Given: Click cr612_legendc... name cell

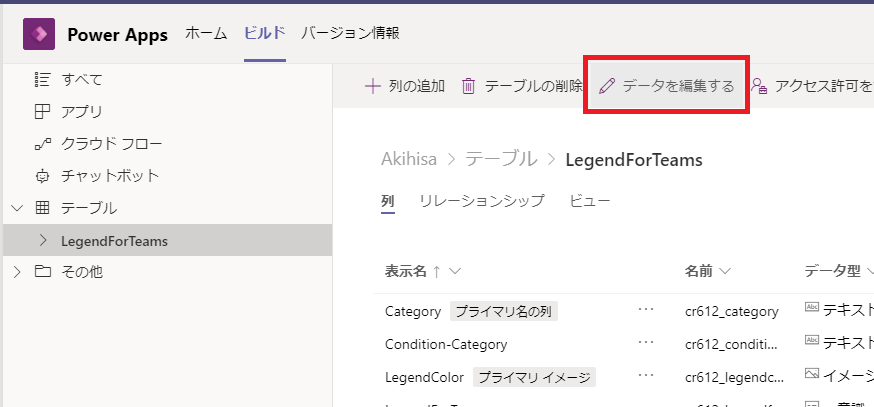Looking at the screenshot, I should (x=735, y=377).
